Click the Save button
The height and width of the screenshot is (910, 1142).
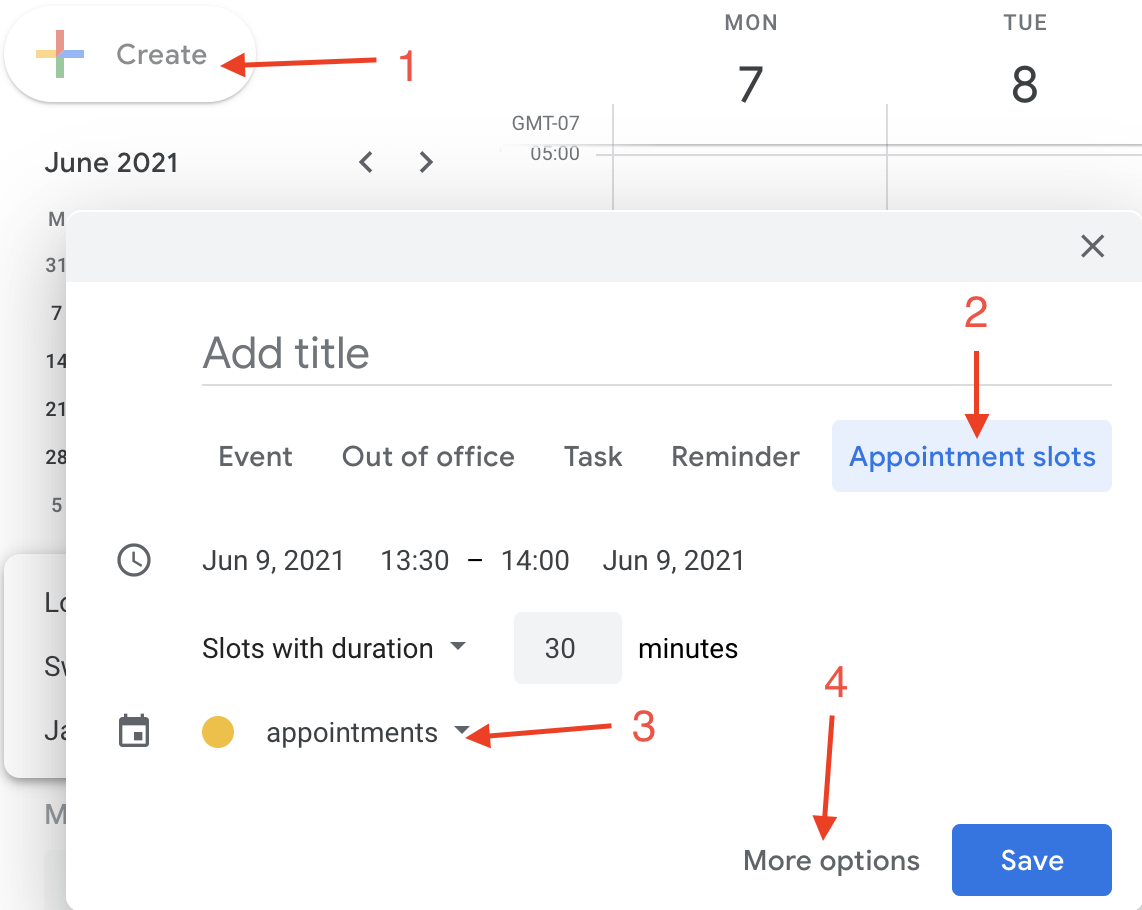pos(1031,861)
